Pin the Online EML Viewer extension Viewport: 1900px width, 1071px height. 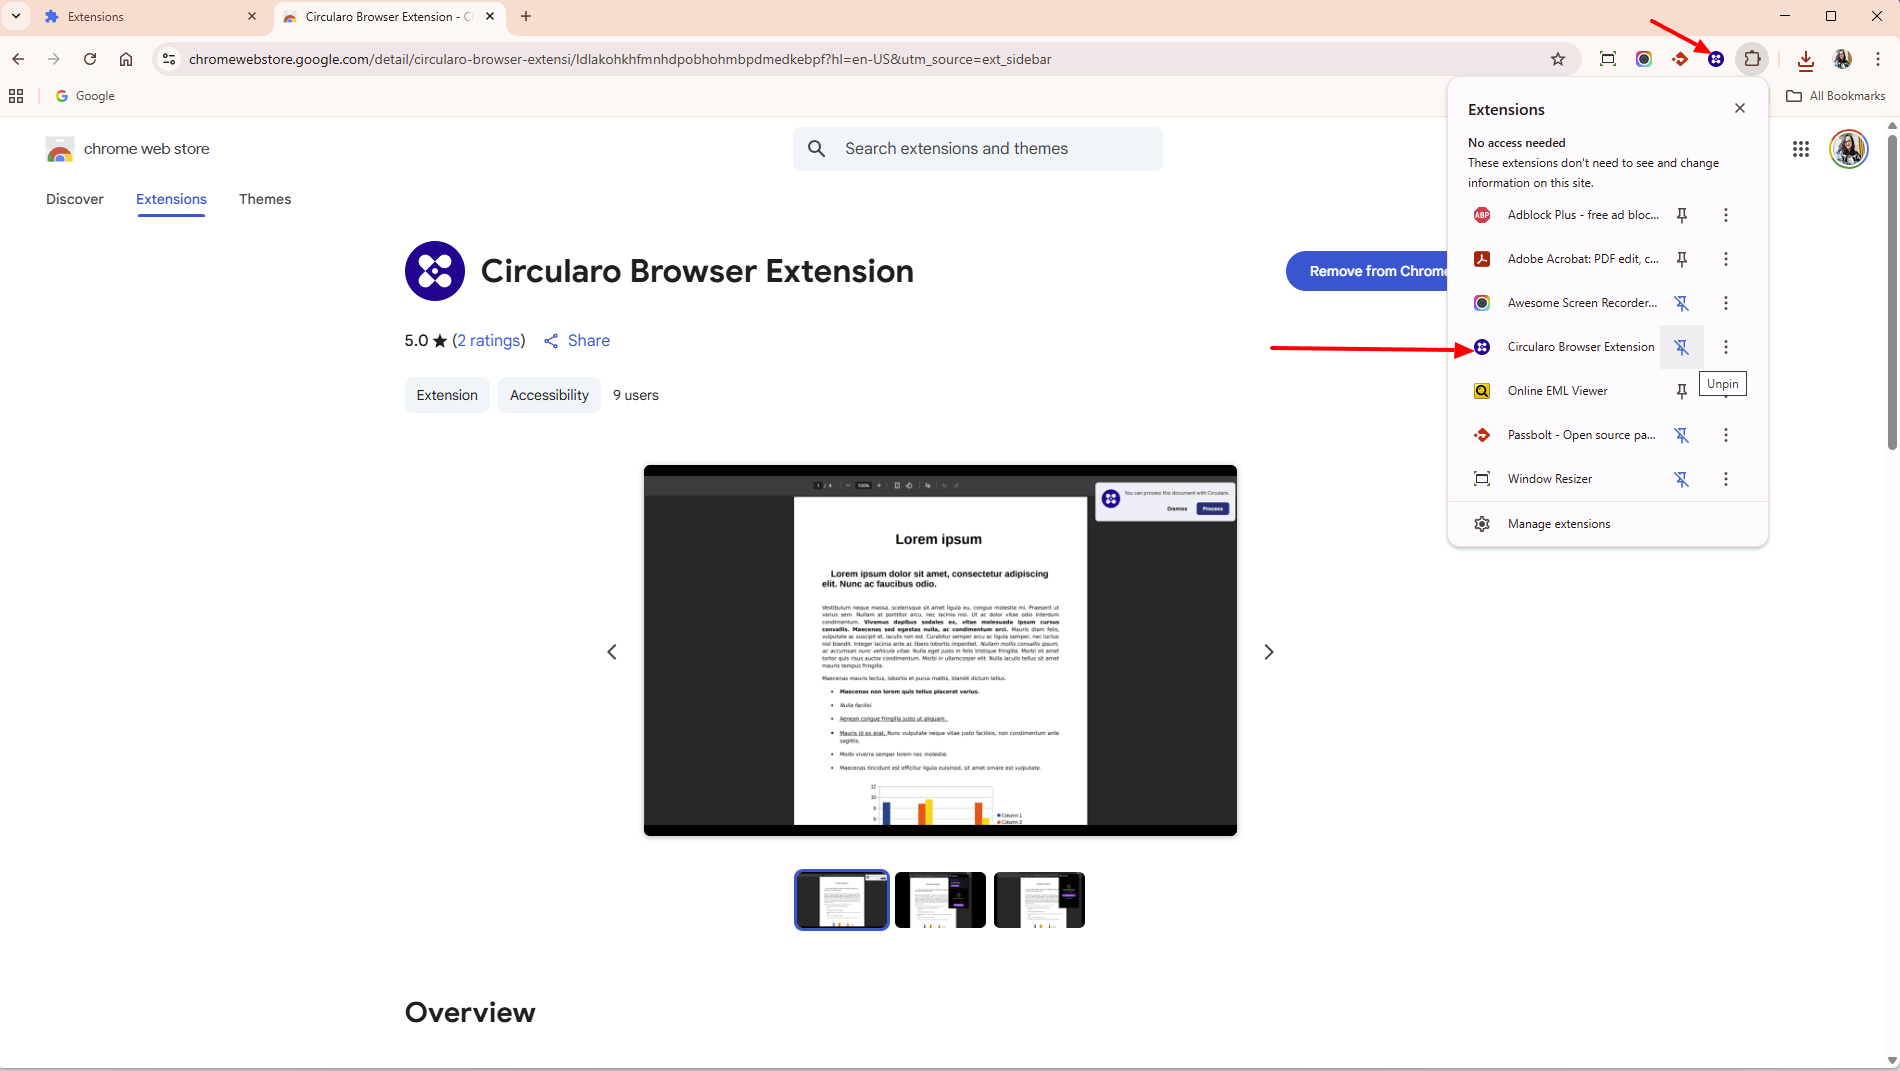coord(1682,390)
